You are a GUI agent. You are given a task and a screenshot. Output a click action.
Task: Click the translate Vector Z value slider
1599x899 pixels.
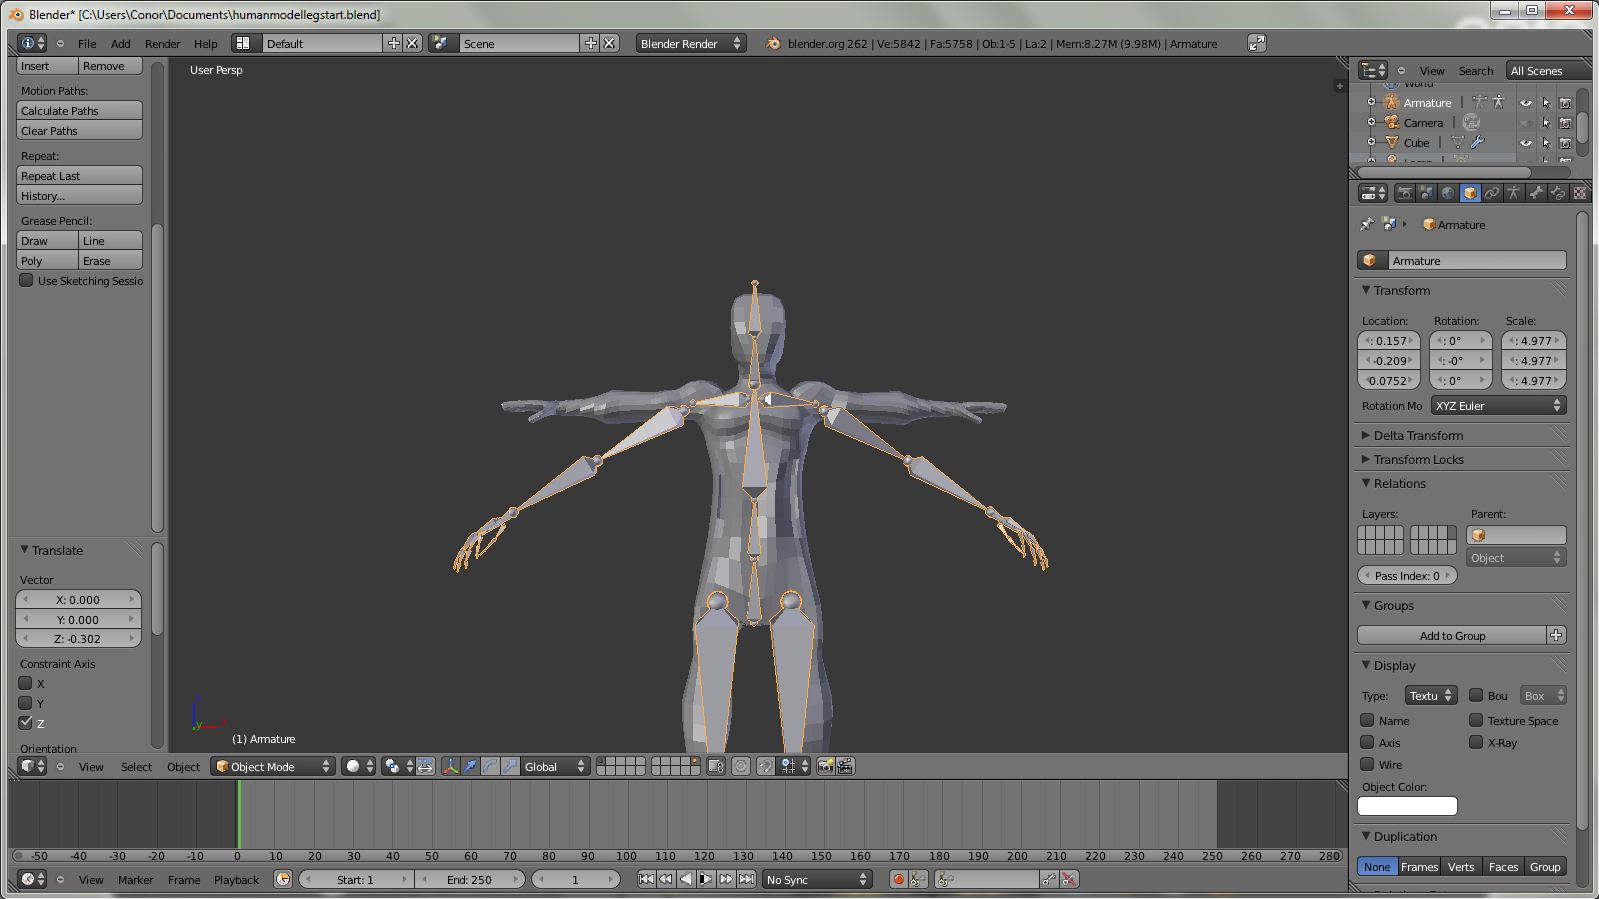(x=78, y=639)
